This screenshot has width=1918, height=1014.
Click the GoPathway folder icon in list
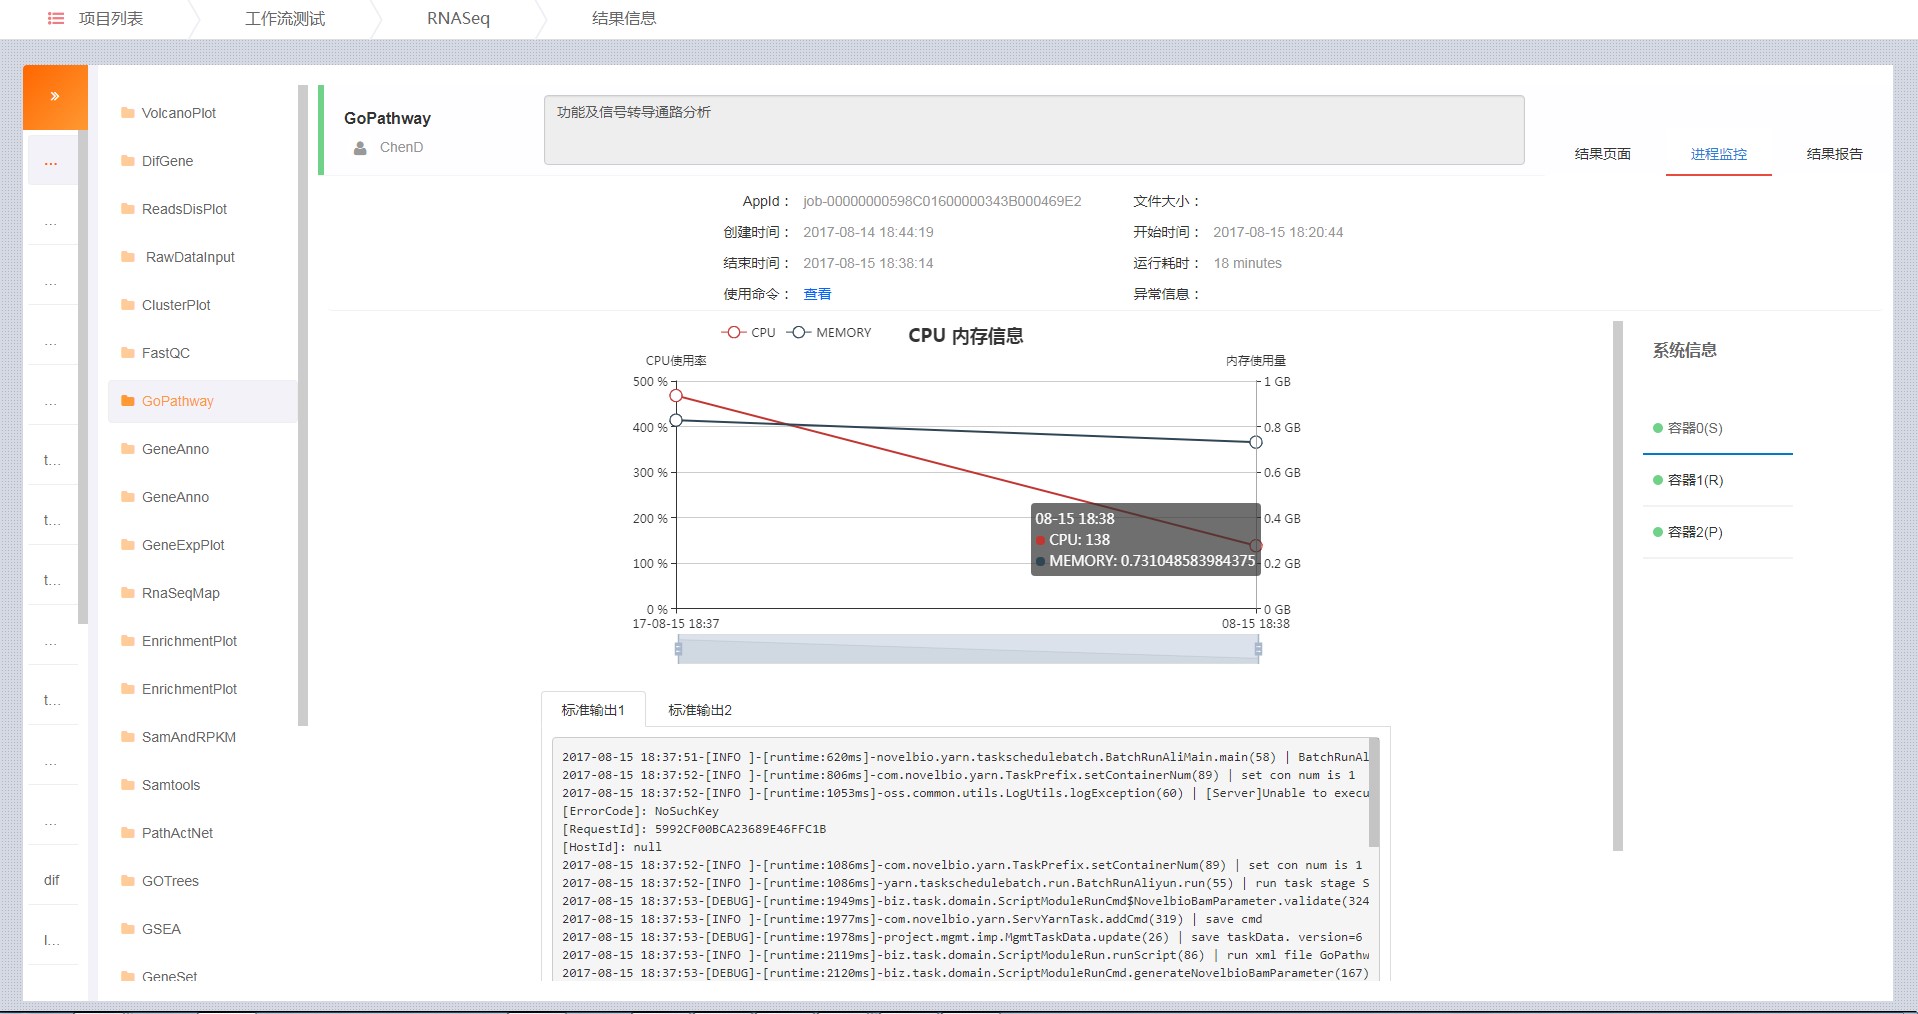click(x=127, y=401)
